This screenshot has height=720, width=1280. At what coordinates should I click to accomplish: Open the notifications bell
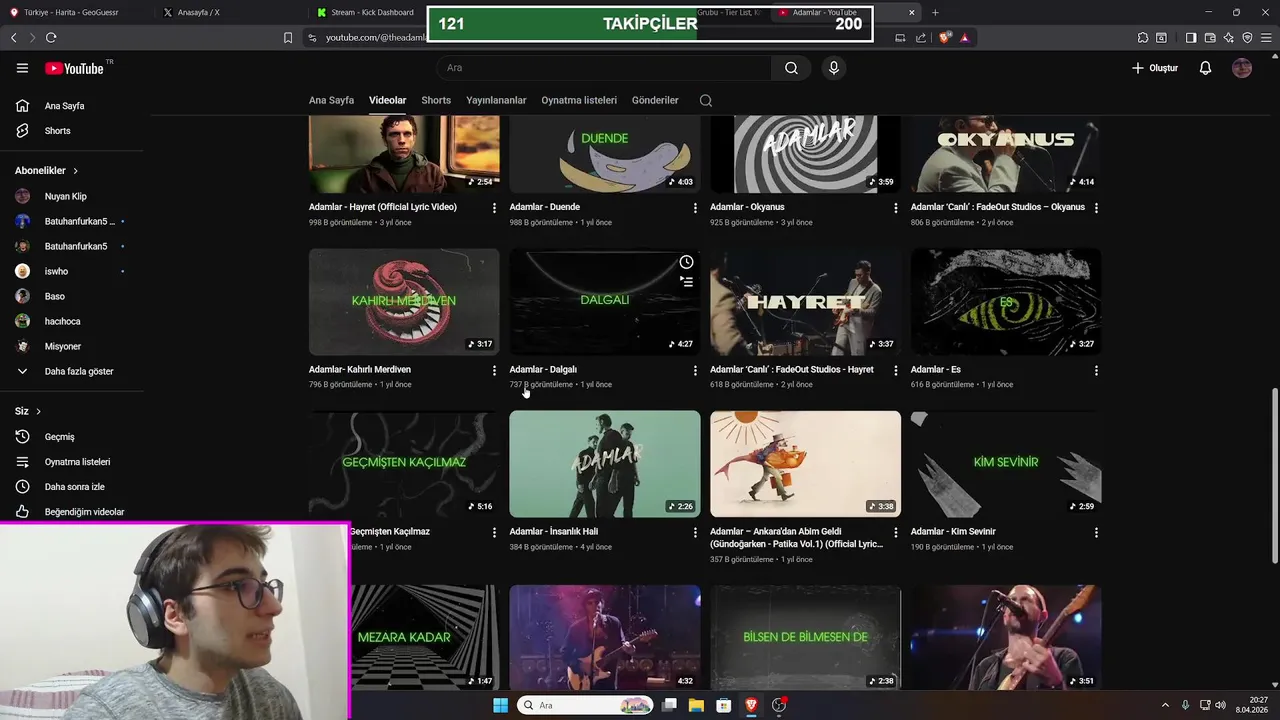pyautogui.click(x=1205, y=68)
